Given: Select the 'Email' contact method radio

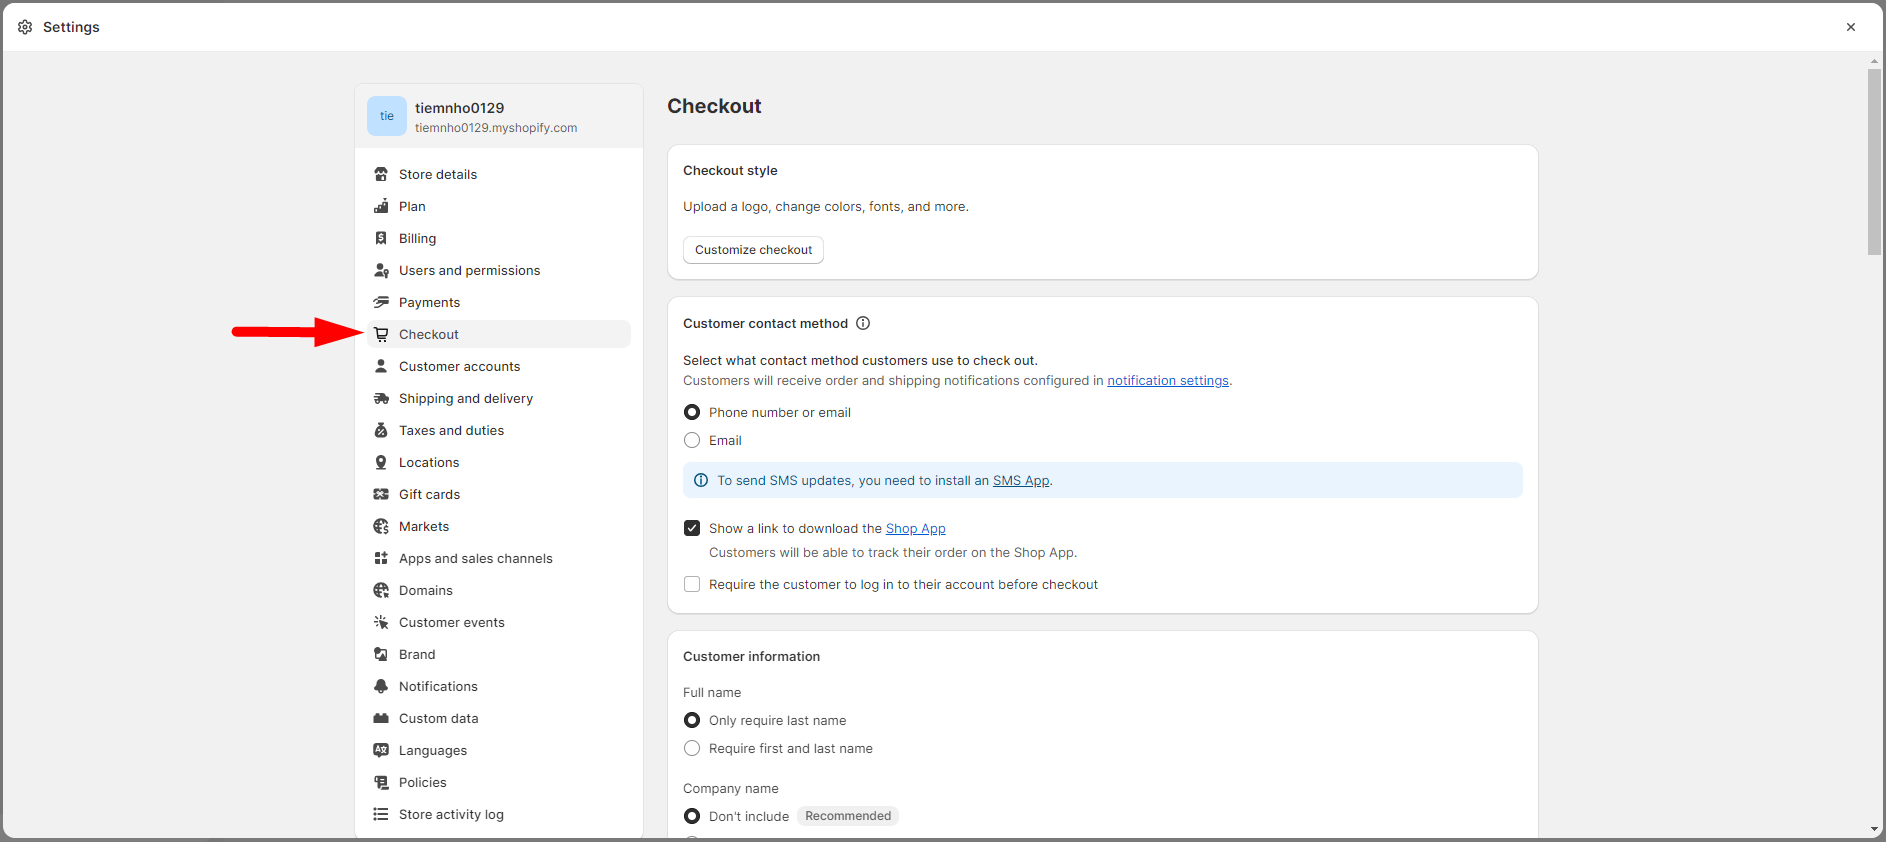Looking at the screenshot, I should pos(692,440).
